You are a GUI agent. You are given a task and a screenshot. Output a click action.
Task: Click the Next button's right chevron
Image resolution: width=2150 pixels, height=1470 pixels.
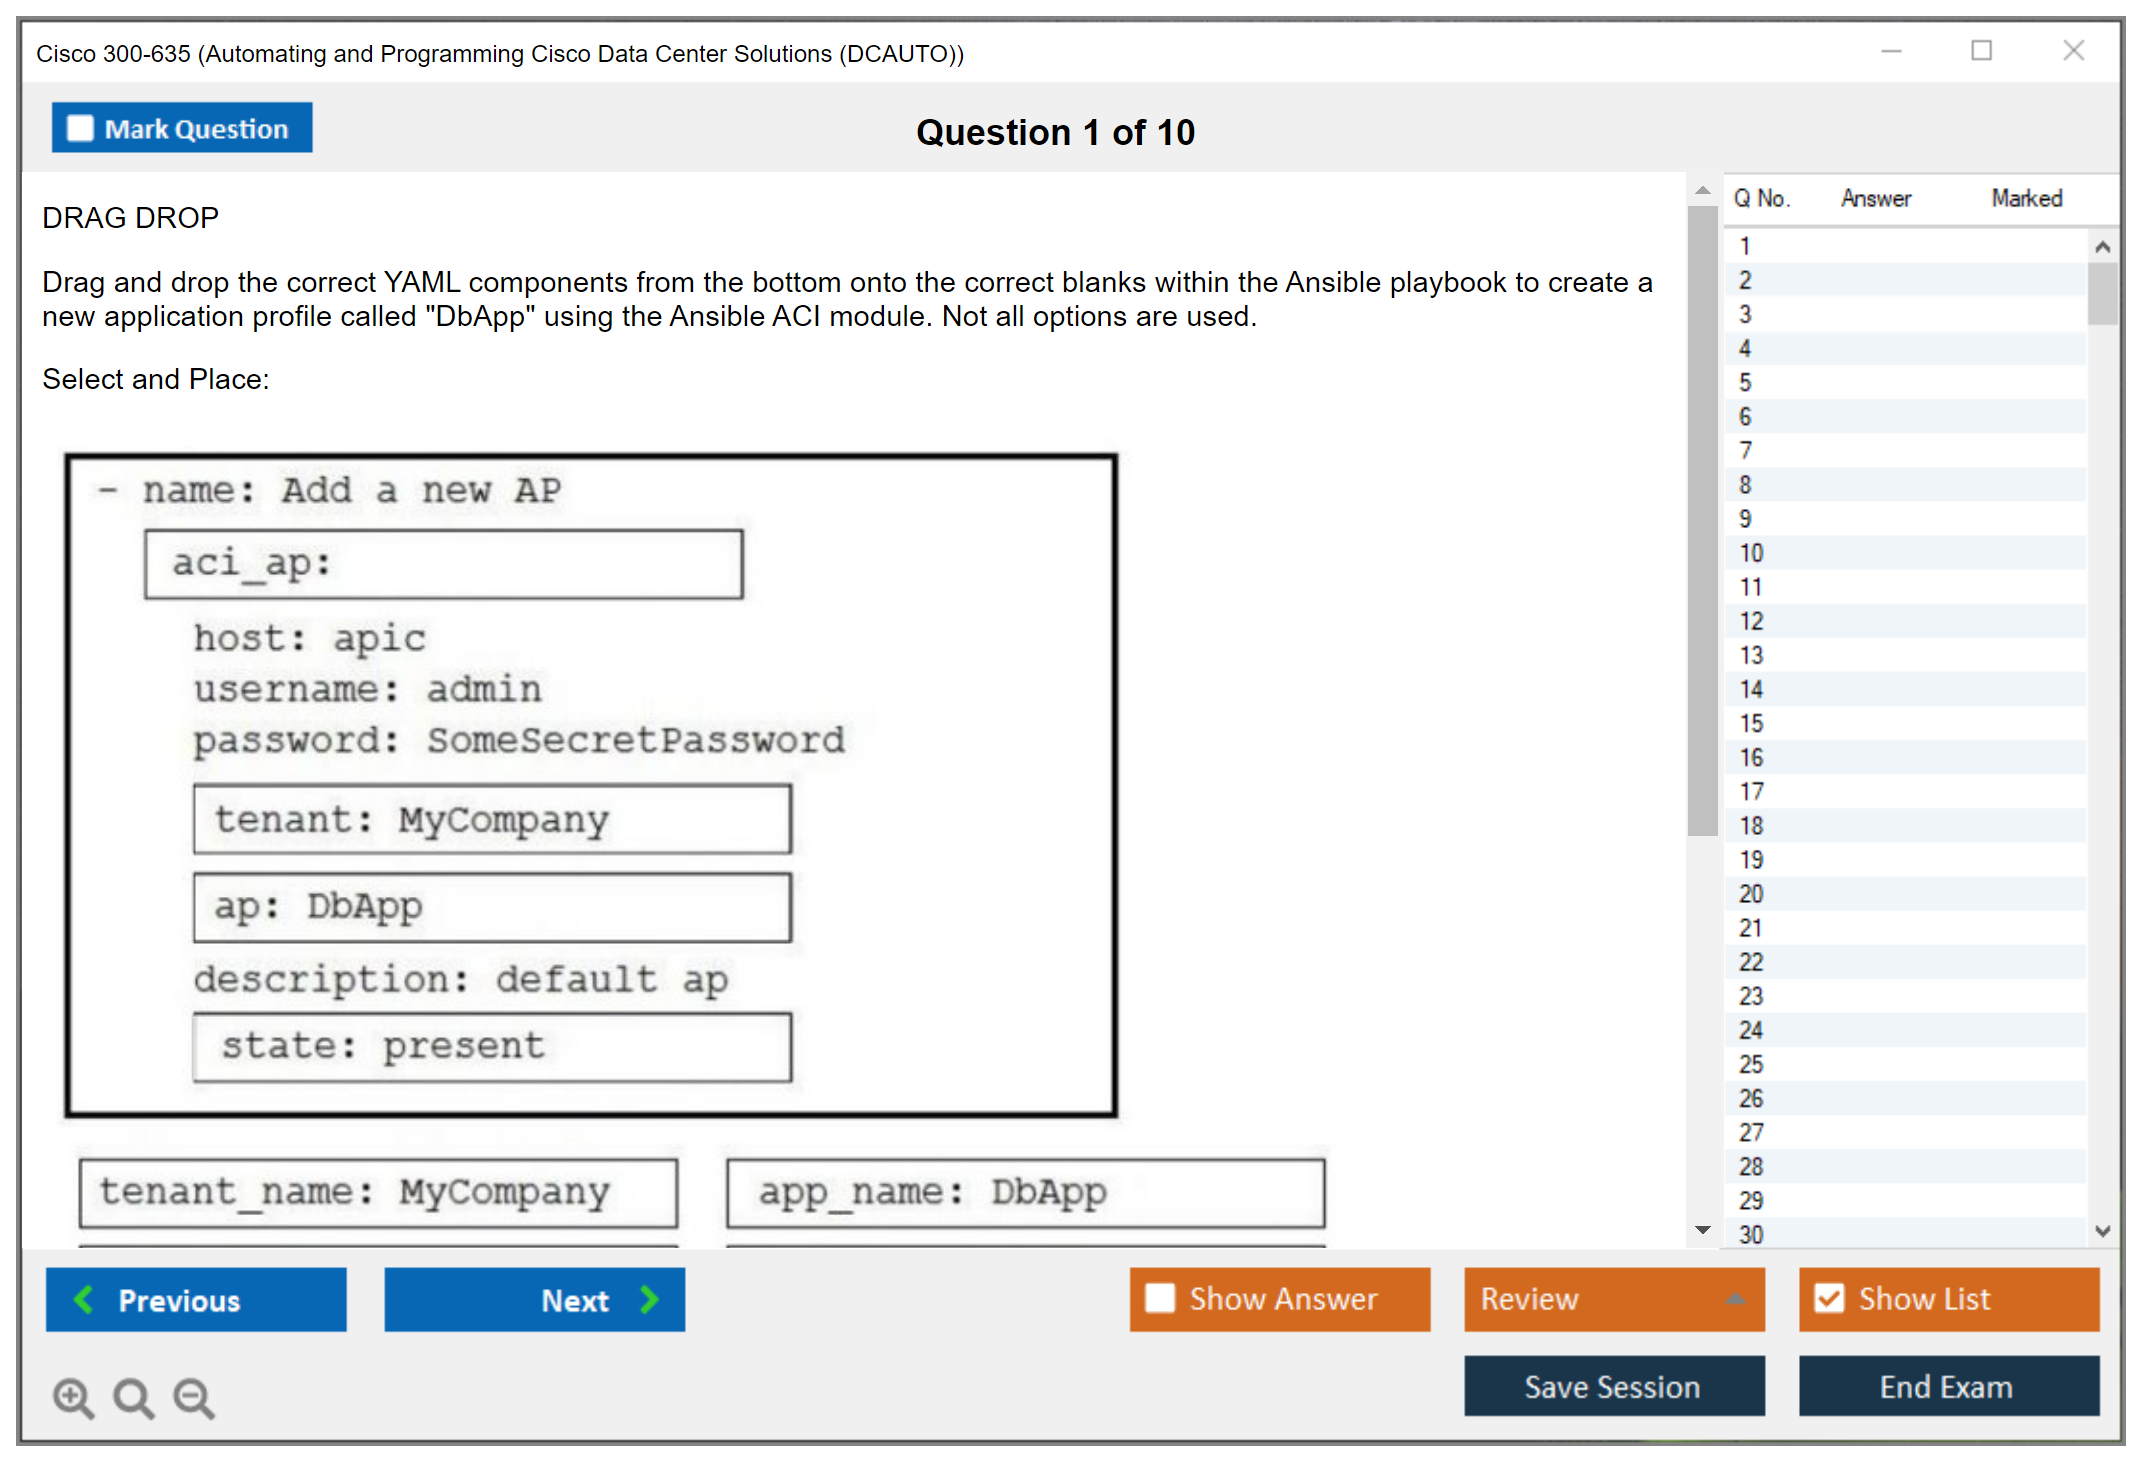(x=650, y=1299)
